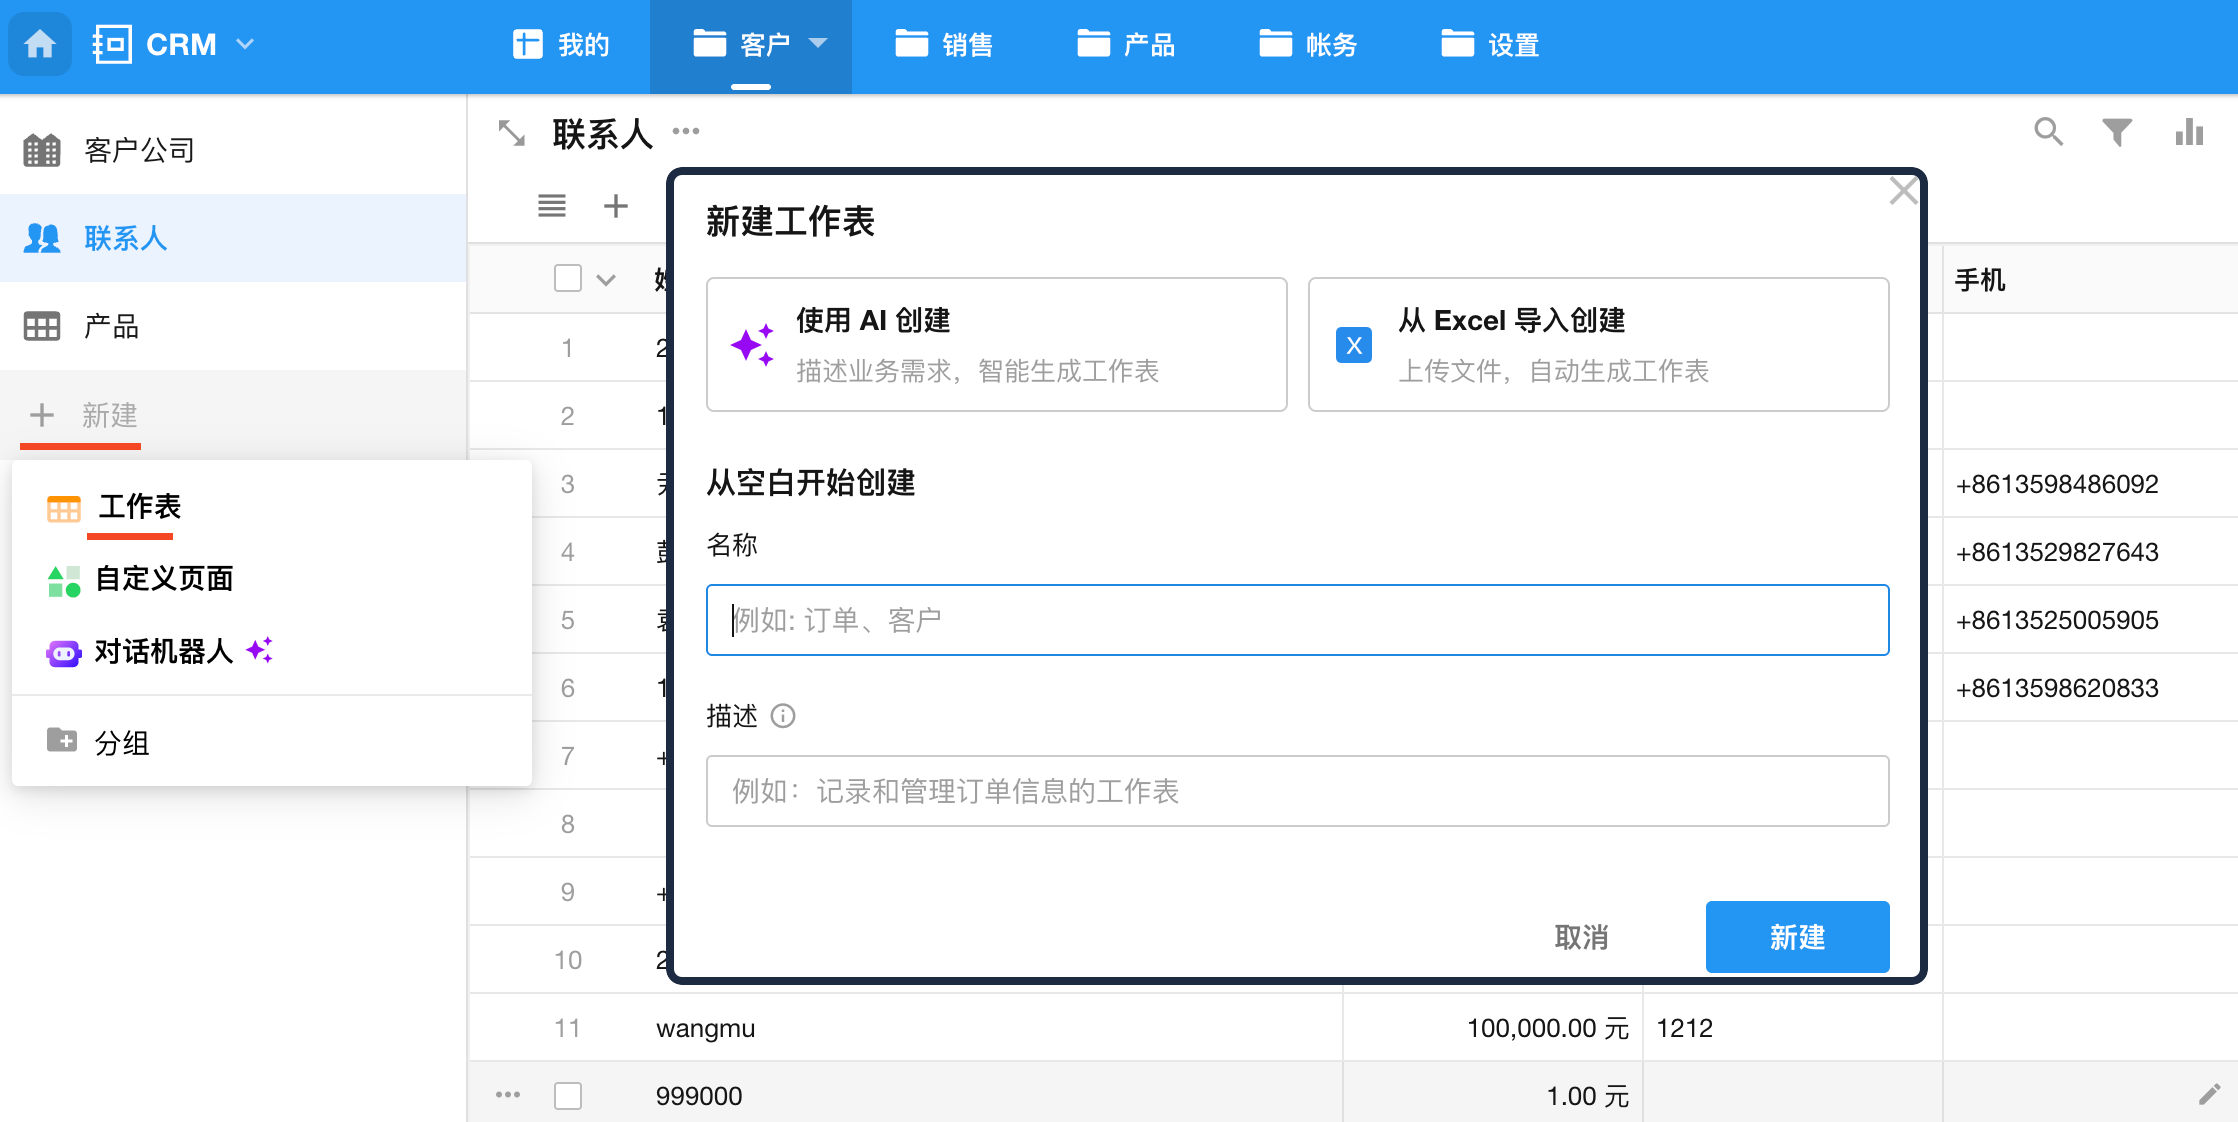Image resolution: width=2238 pixels, height=1122 pixels.
Task: Expand the 客户 tab dropdown arrow
Action: click(818, 43)
